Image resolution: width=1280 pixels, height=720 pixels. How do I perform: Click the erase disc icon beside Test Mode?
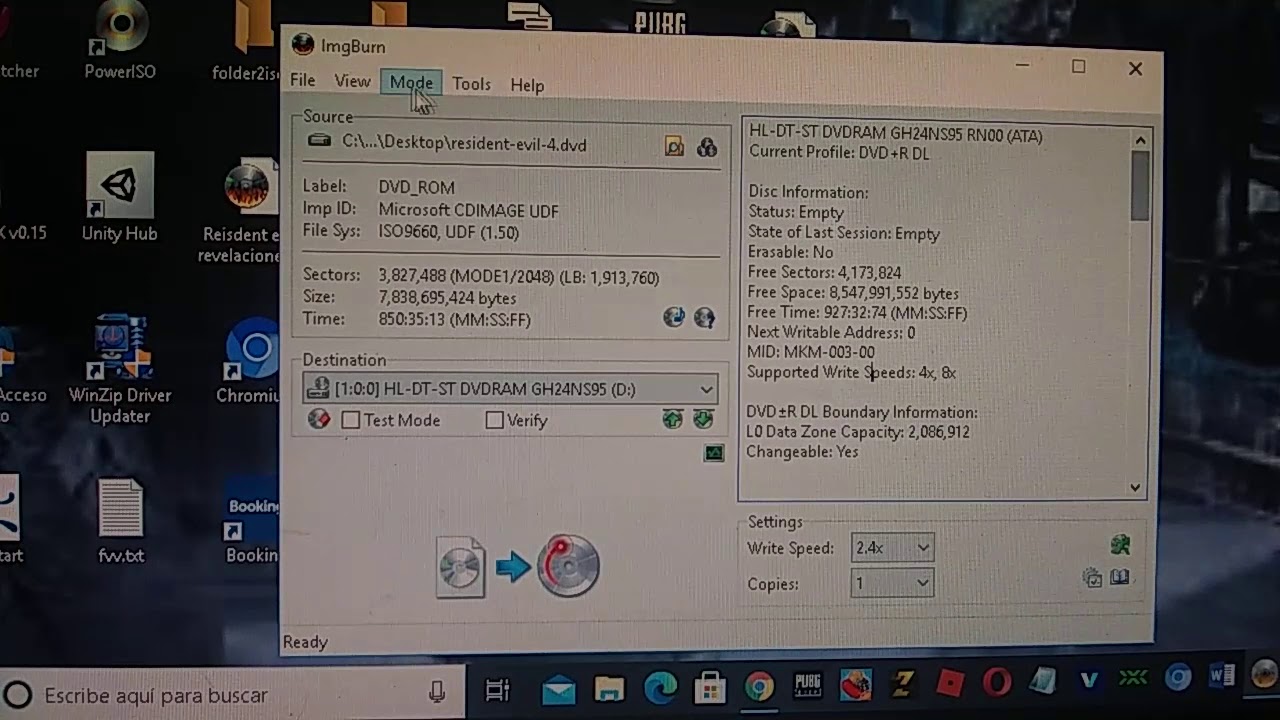pyautogui.click(x=319, y=419)
